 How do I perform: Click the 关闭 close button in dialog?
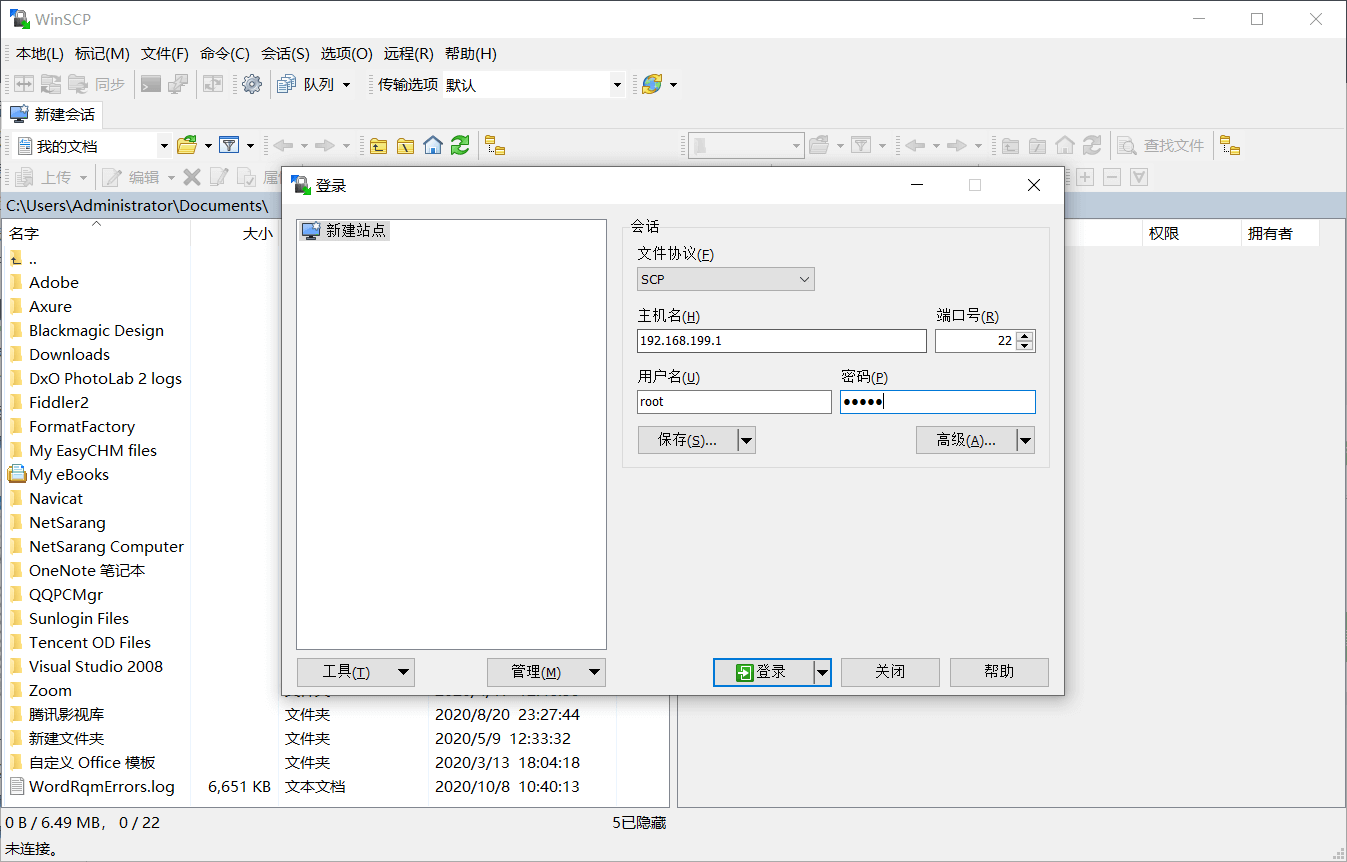890,672
